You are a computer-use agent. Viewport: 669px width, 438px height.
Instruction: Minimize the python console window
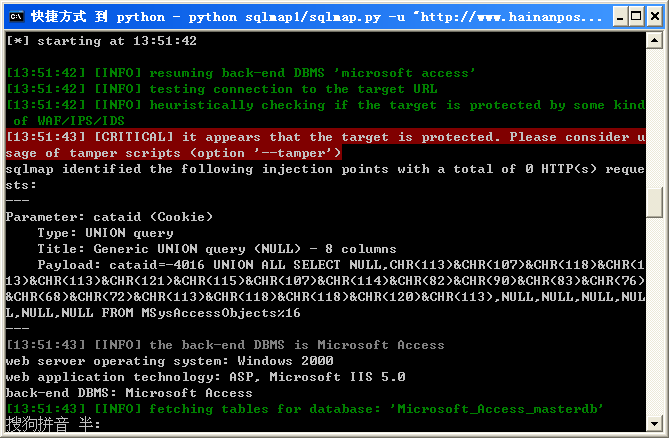coord(620,17)
